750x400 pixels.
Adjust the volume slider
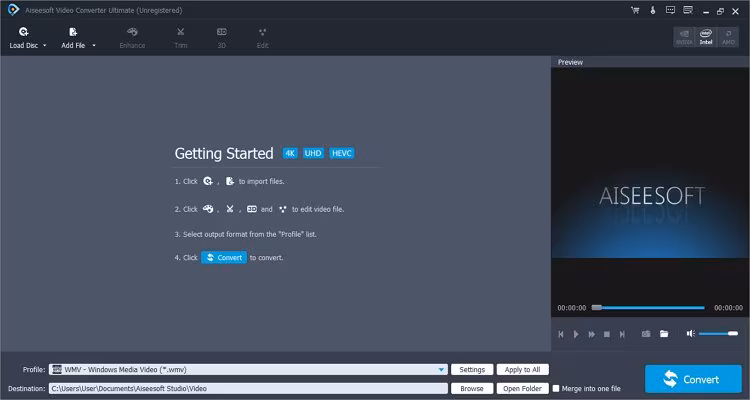click(718, 333)
